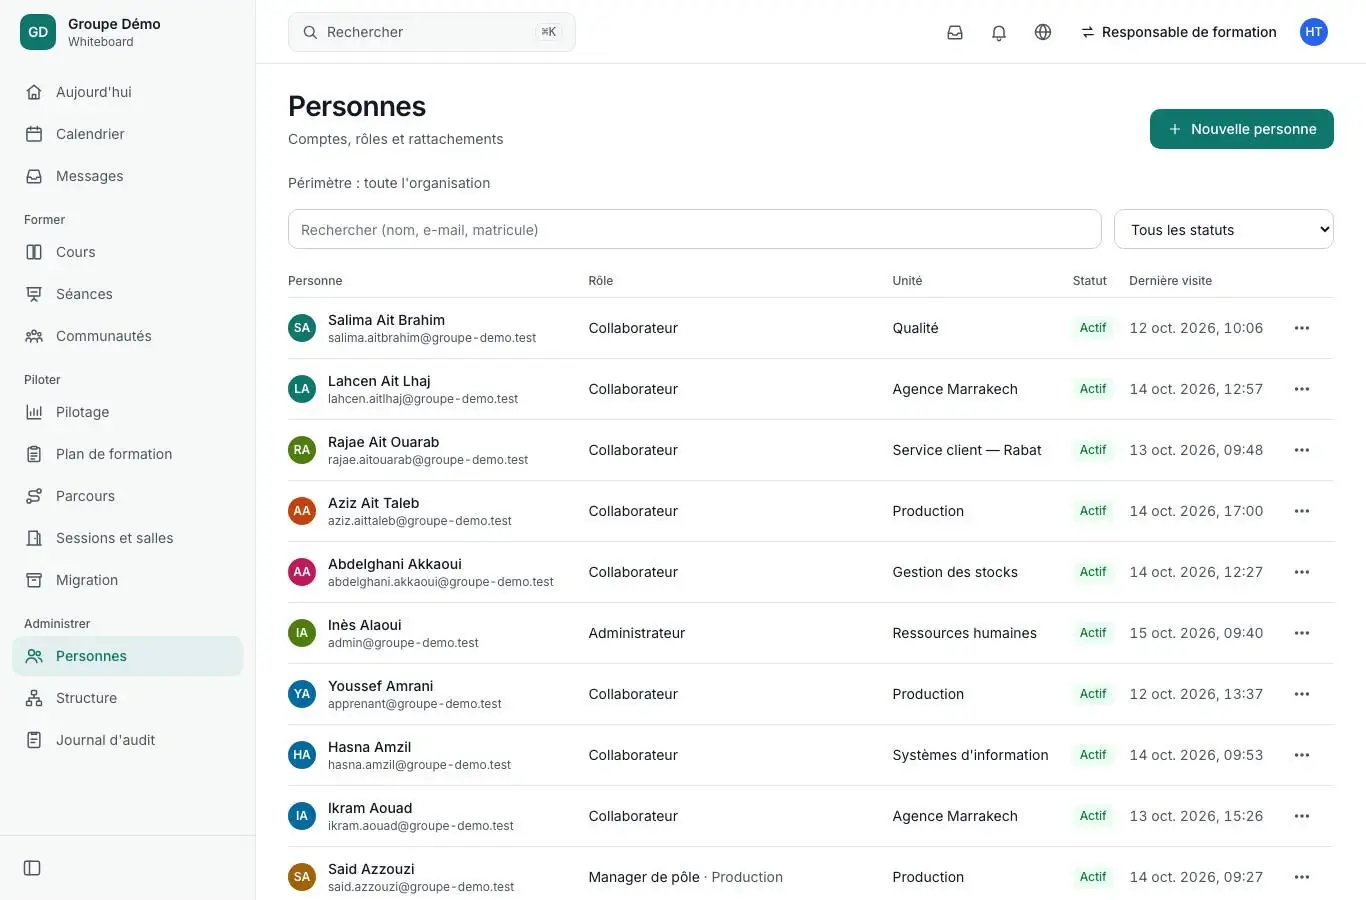The height and width of the screenshot is (900, 1366).
Task: Open row actions menu for Abdelghani Akkaoui
Action: (1302, 572)
